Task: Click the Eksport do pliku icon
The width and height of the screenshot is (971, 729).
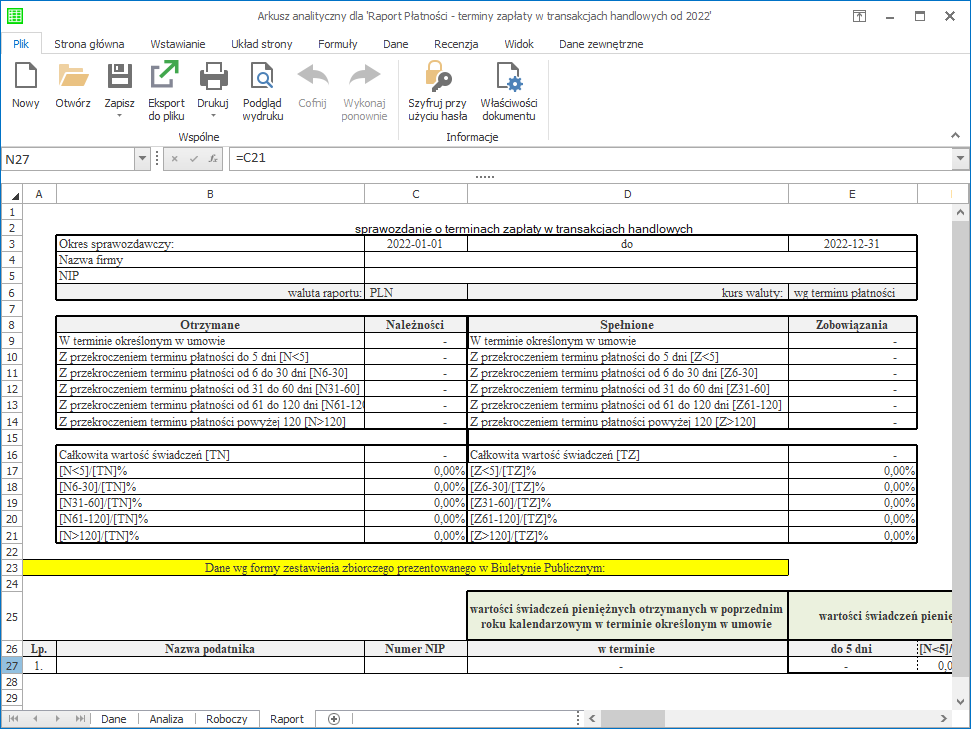Action: click(x=166, y=77)
